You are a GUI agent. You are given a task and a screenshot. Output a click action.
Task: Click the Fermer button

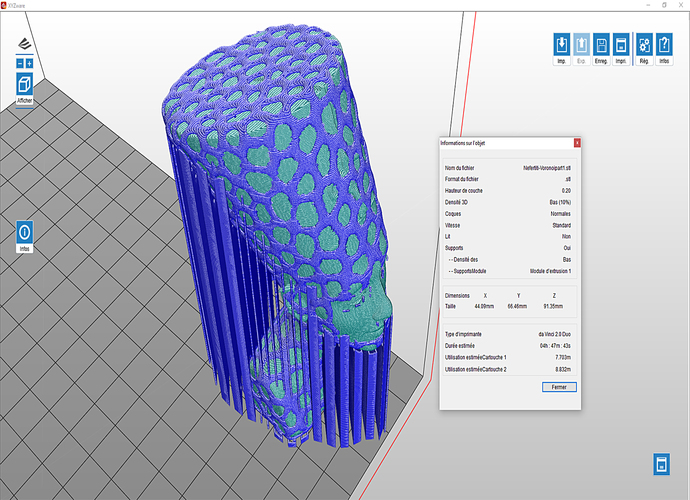(x=559, y=387)
